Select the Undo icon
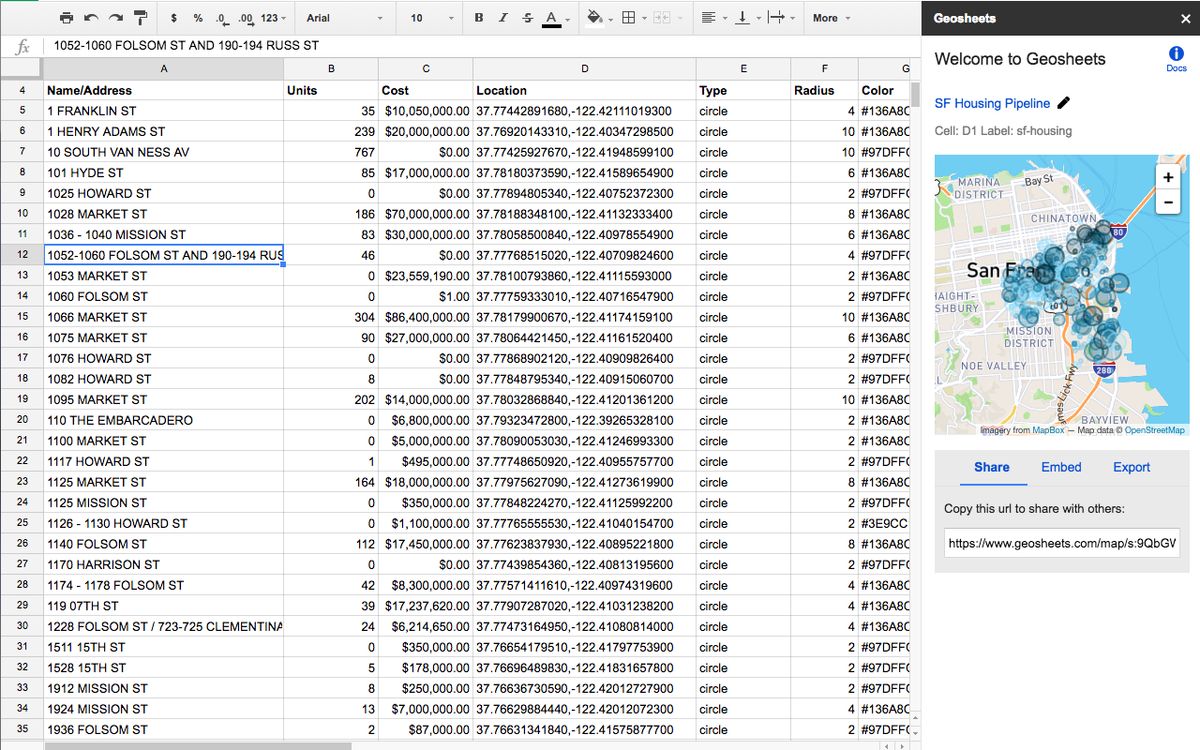 click(x=91, y=18)
